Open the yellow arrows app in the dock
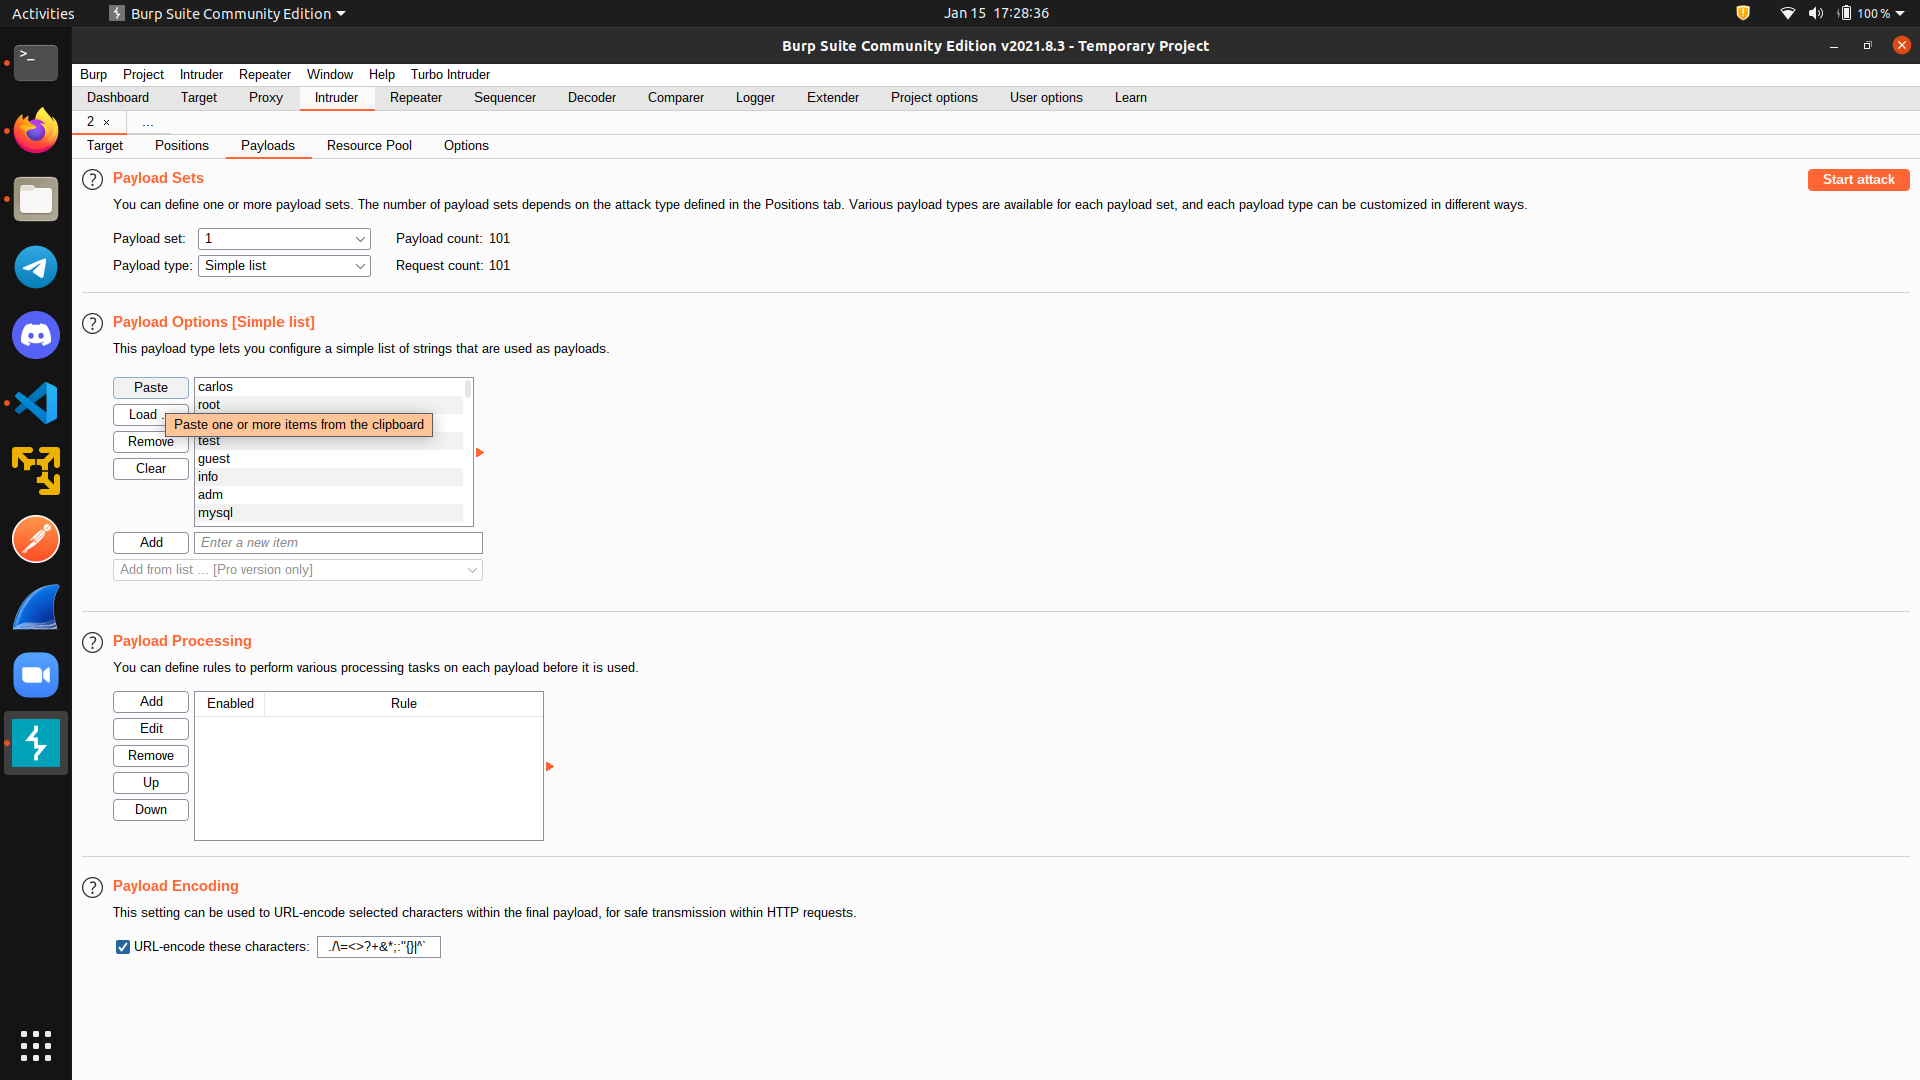1920x1080 pixels. coord(36,471)
